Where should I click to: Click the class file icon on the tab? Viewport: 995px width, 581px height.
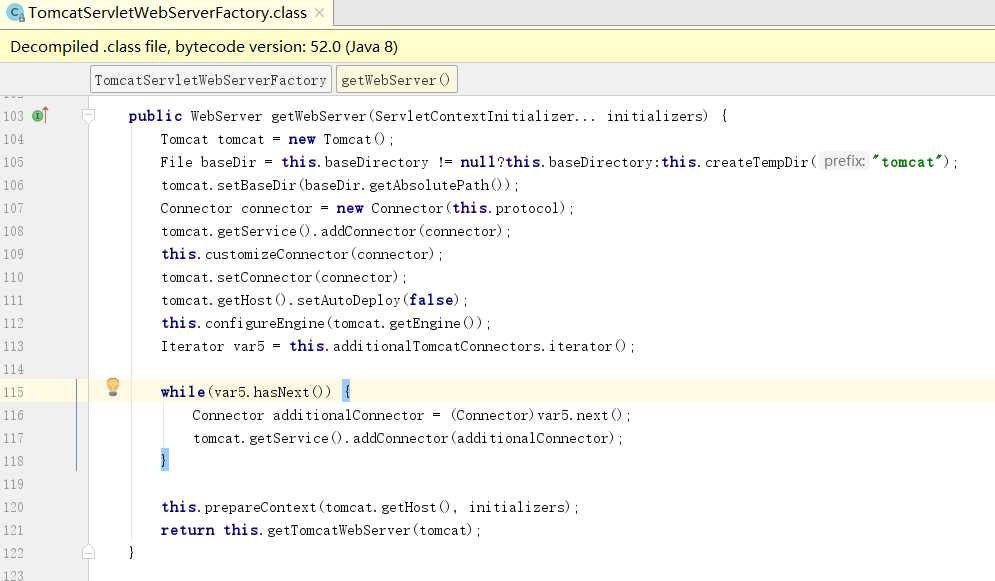pos(15,13)
